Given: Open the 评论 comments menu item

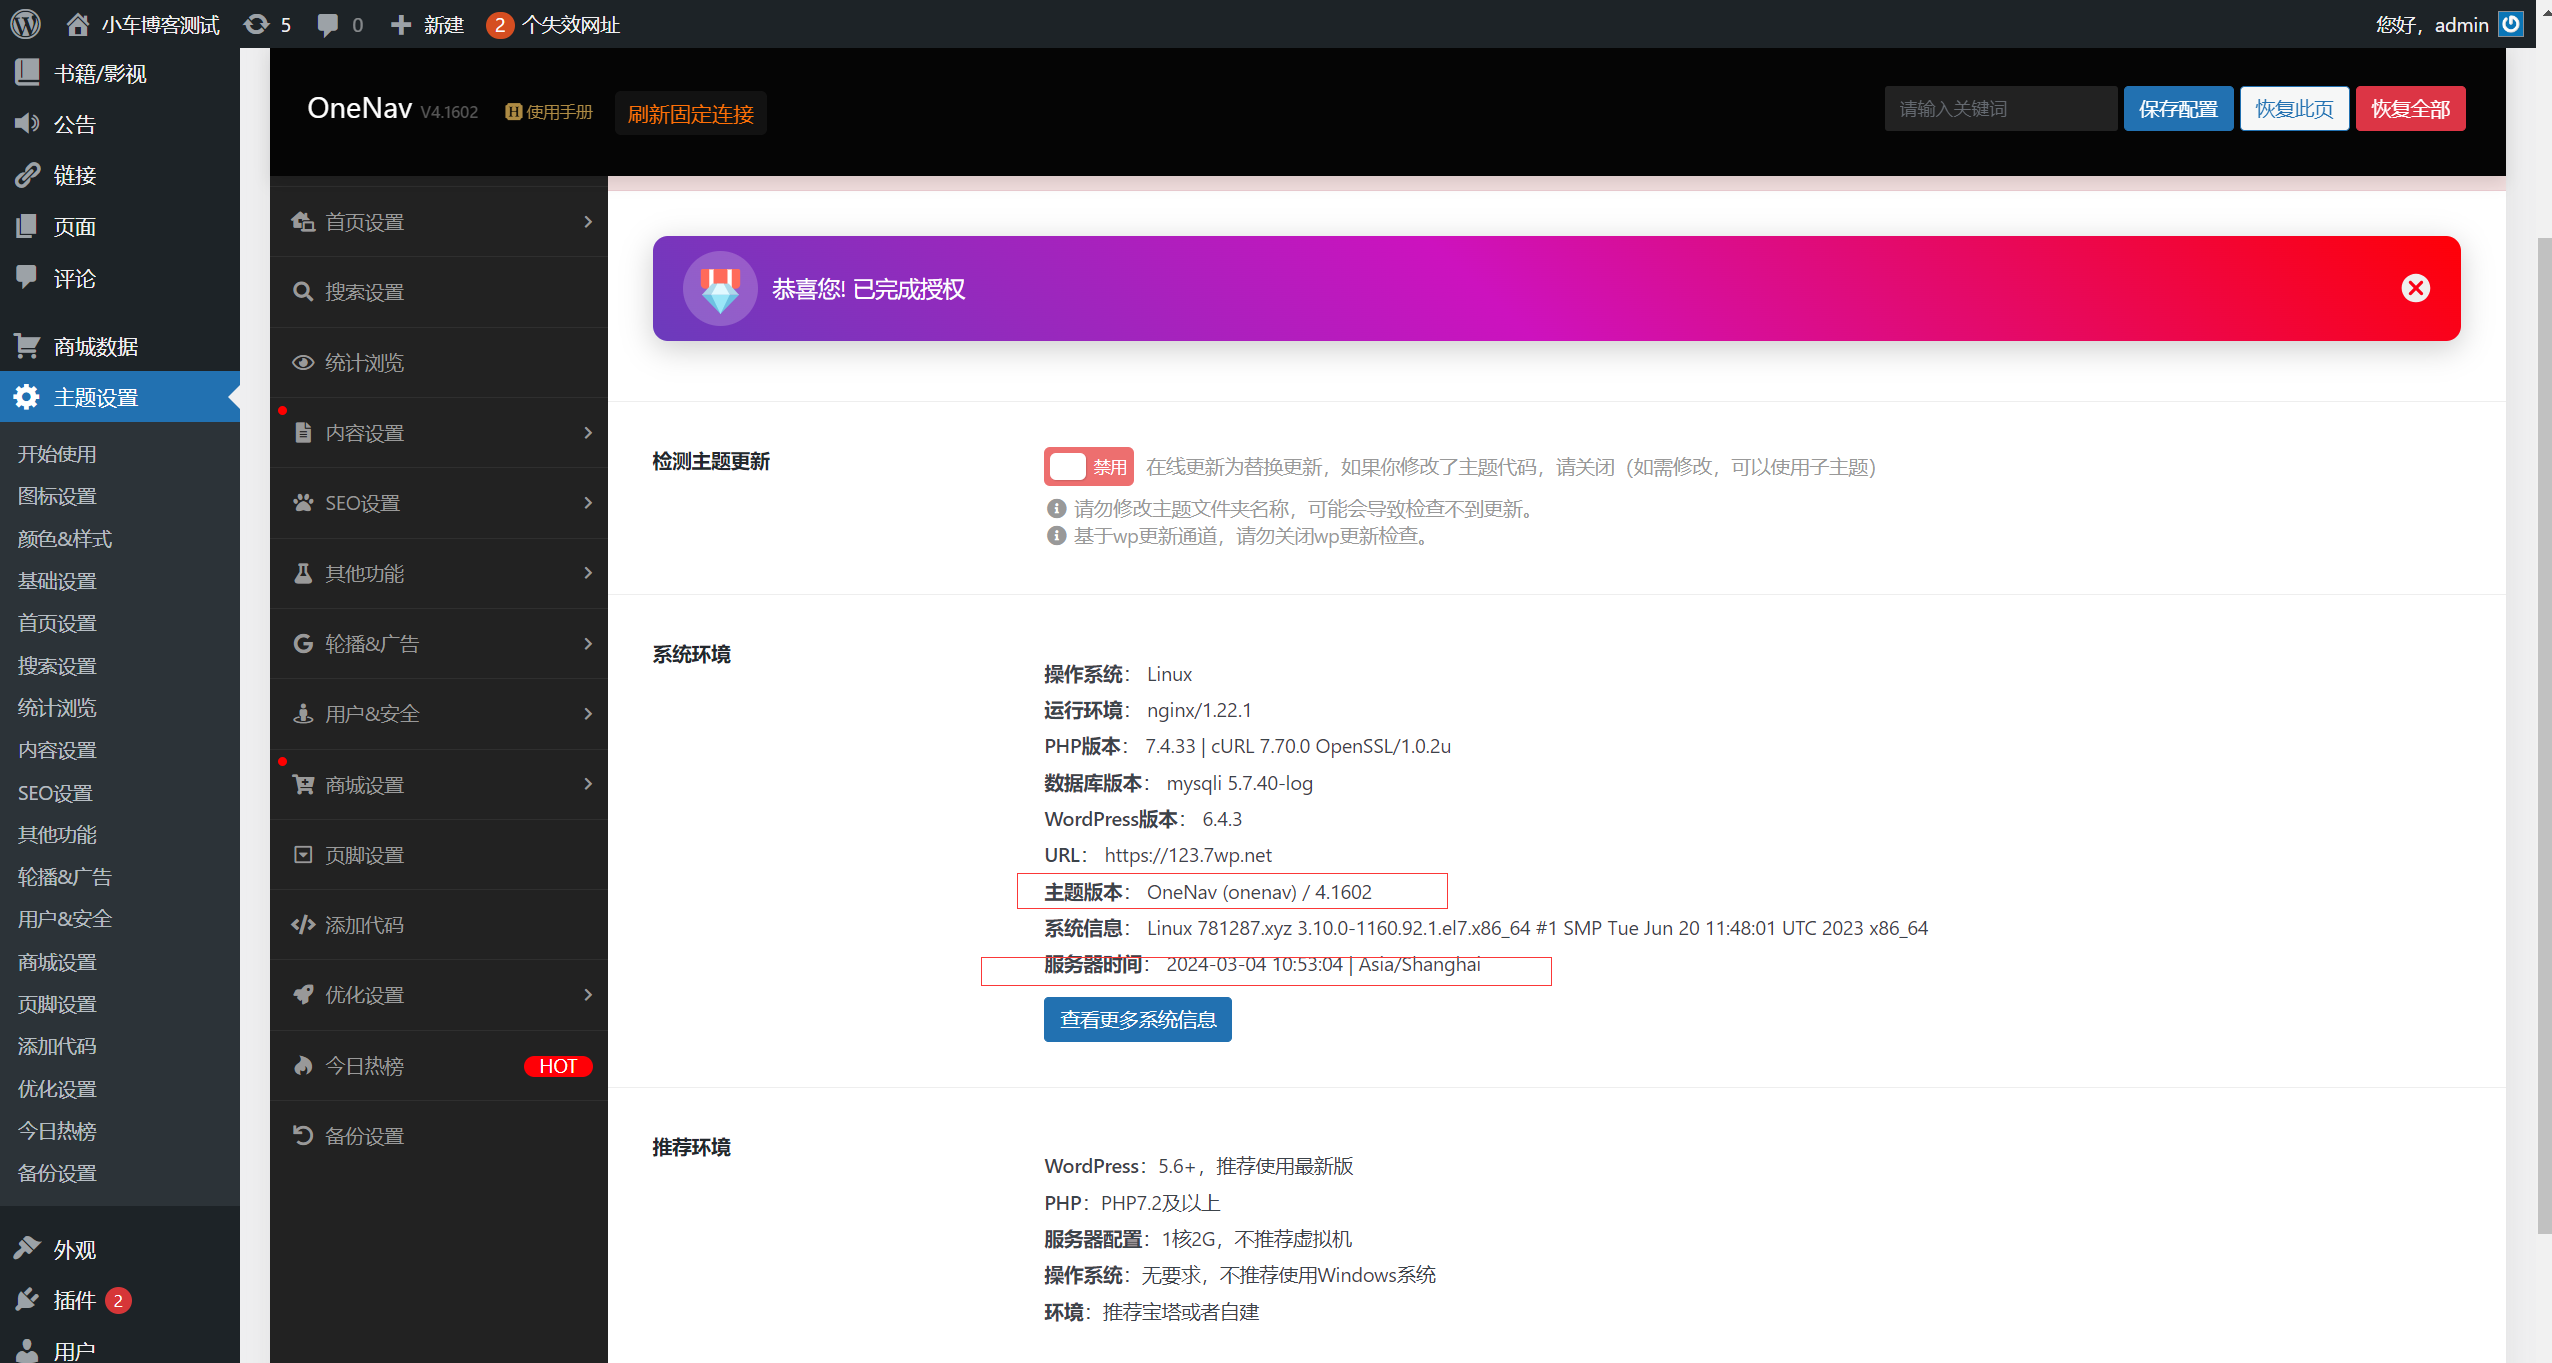Looking at the screenshot, I should point(120,278).
